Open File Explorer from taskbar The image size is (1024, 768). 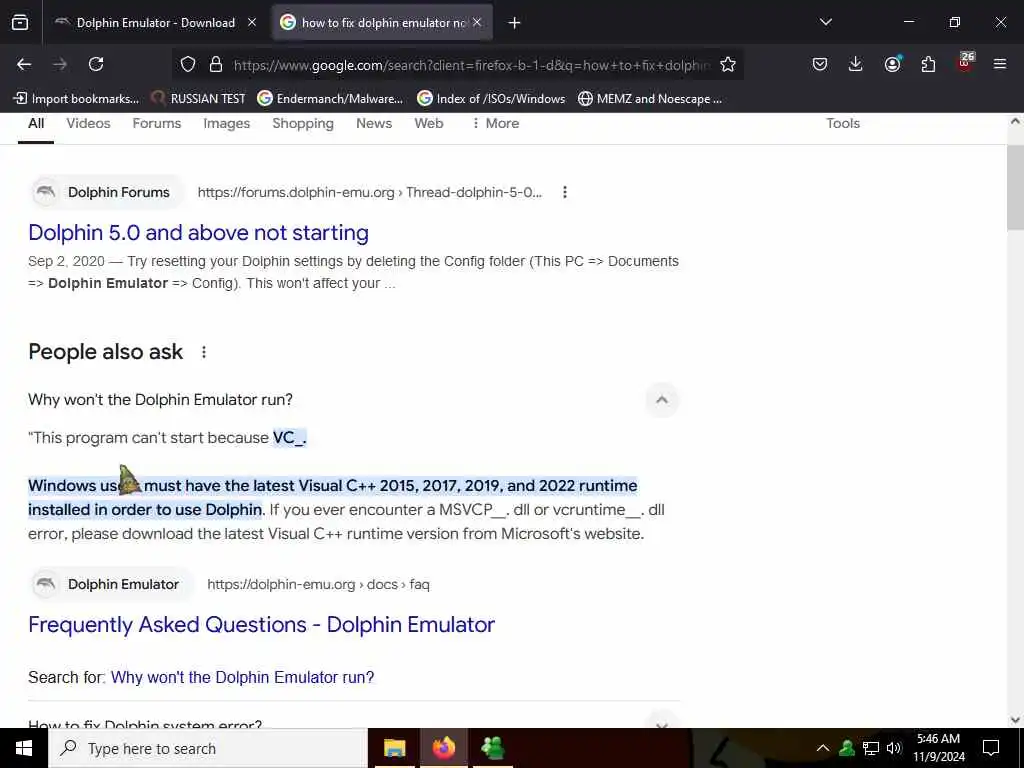pos(394,748)
